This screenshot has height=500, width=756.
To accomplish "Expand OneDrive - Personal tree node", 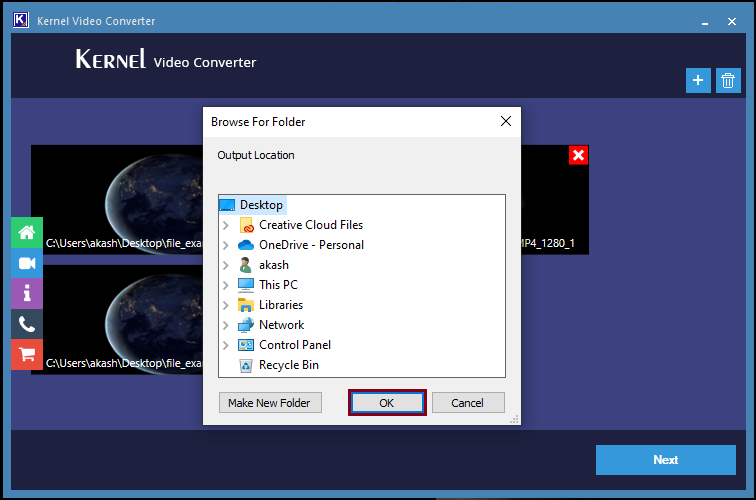I will click(226, 245).
